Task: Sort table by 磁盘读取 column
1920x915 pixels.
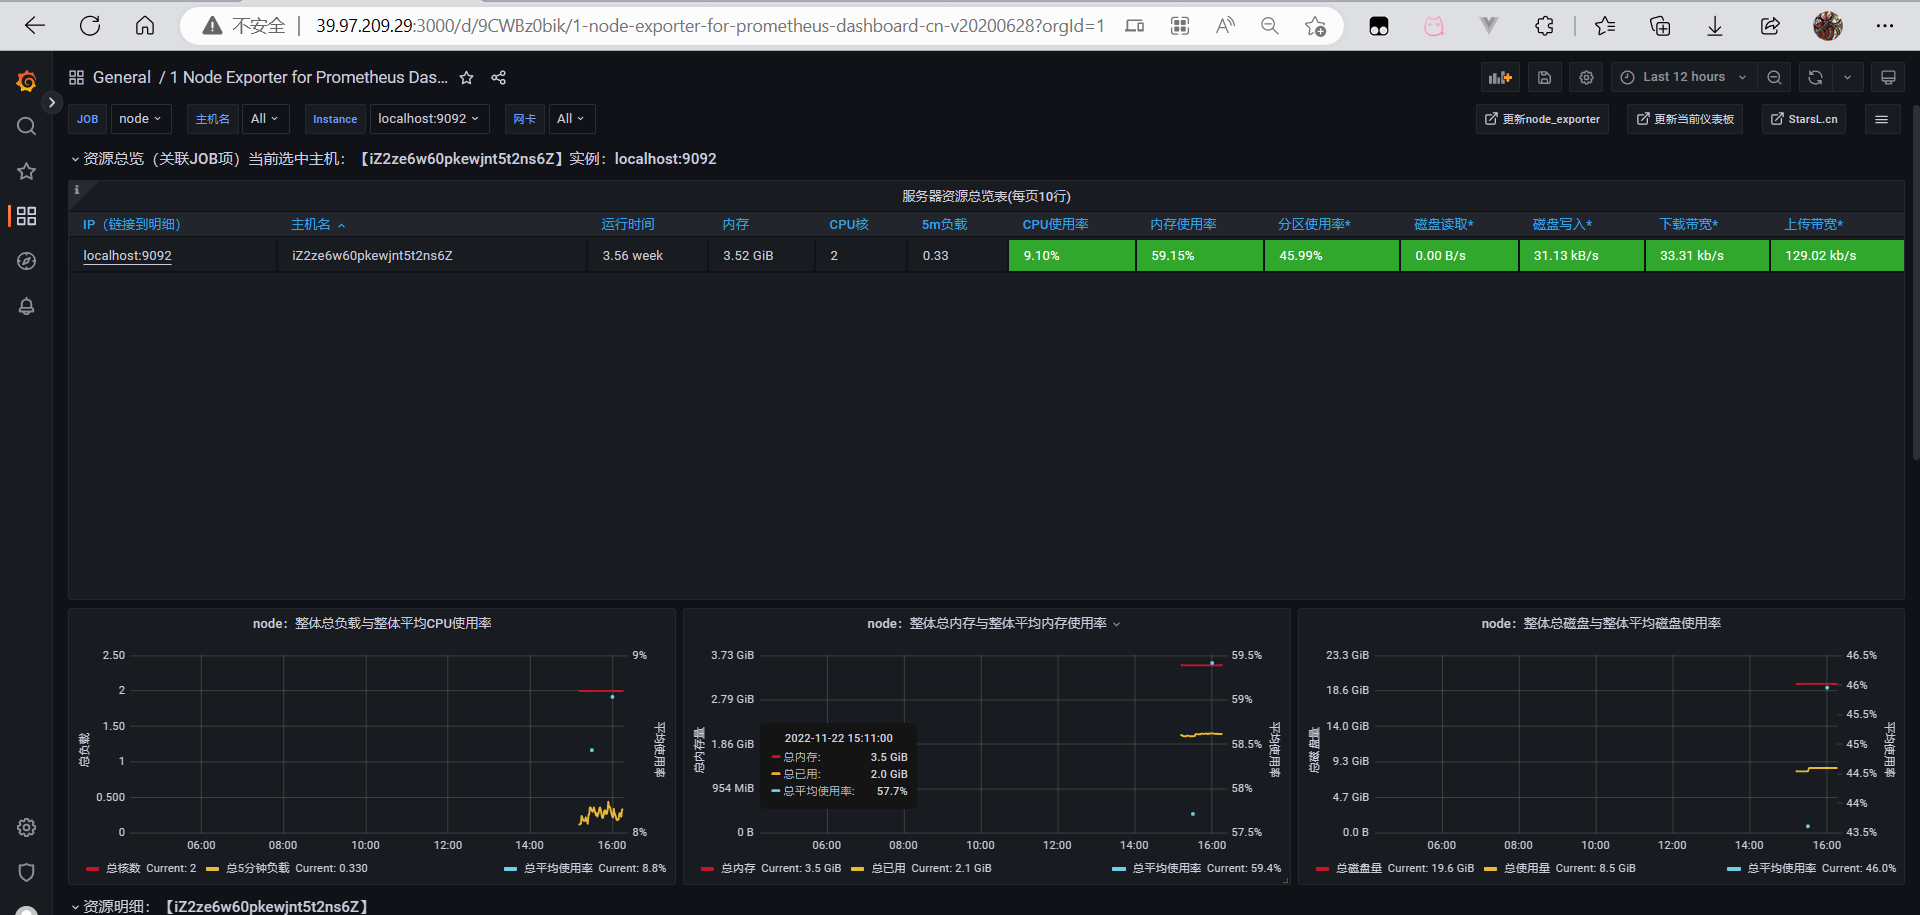Action: (1444, 225)
